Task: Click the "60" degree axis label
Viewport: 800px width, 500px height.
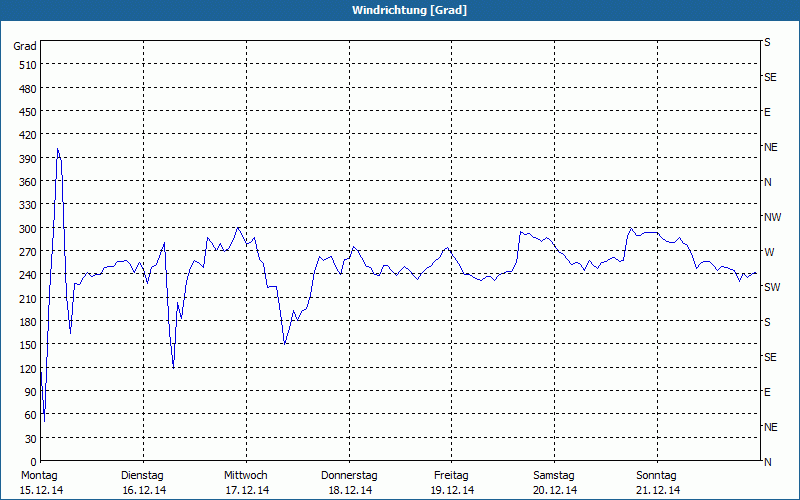Action: (31, 415)
